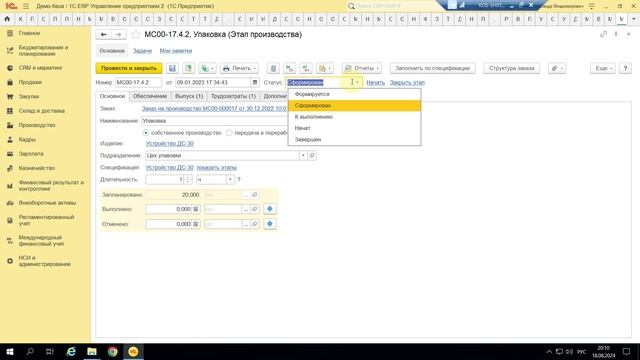Open Windows taskbar search

pyautogui.click(x=30, y=351)
